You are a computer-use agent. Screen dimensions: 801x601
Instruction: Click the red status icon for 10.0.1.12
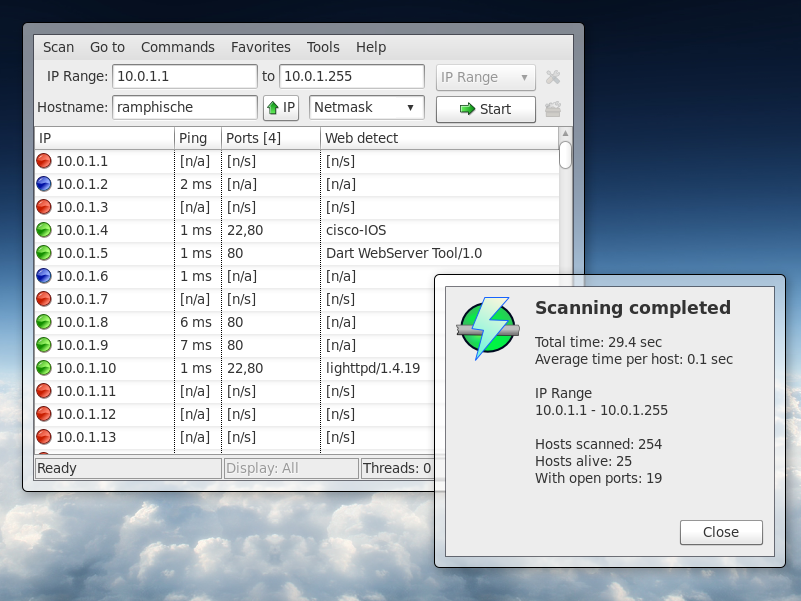pyautogui.click(x=44, y=414)
